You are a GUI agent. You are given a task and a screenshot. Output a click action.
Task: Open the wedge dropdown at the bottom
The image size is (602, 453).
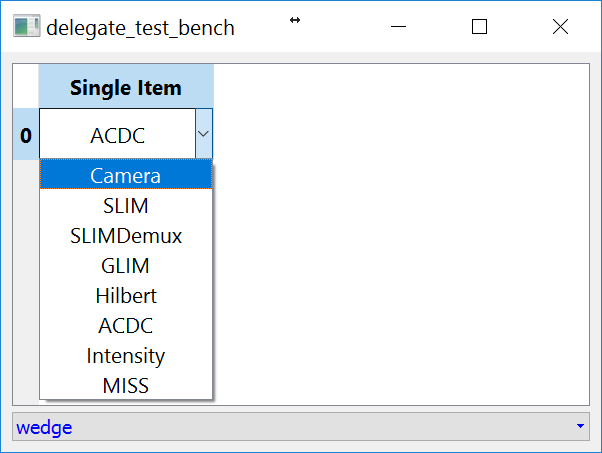click(x=290, y=427)
